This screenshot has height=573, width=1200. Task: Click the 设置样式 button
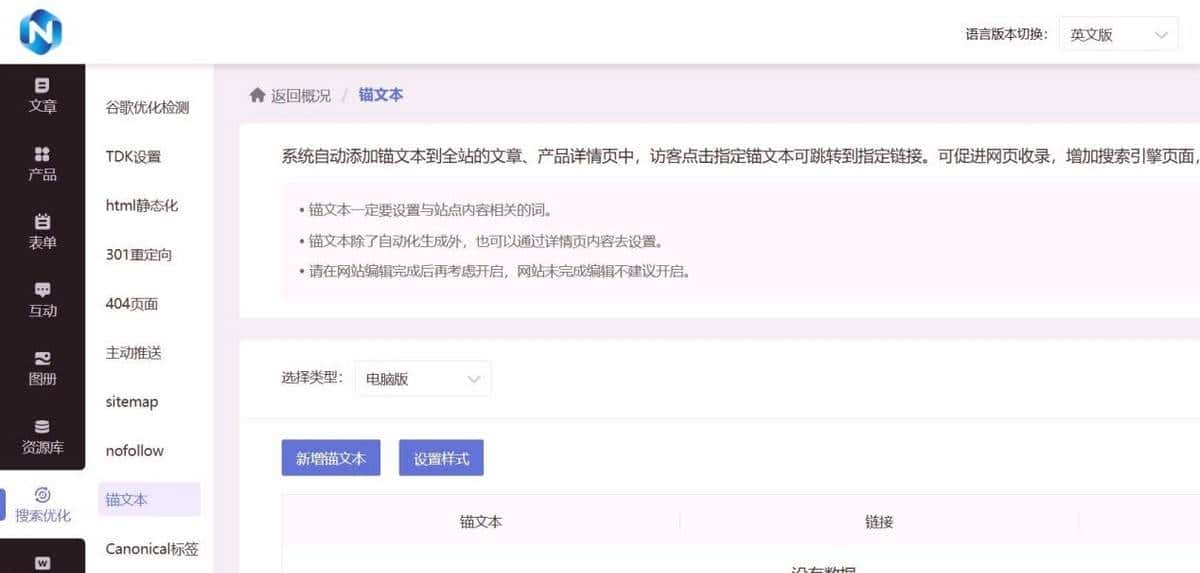point(441,458)
